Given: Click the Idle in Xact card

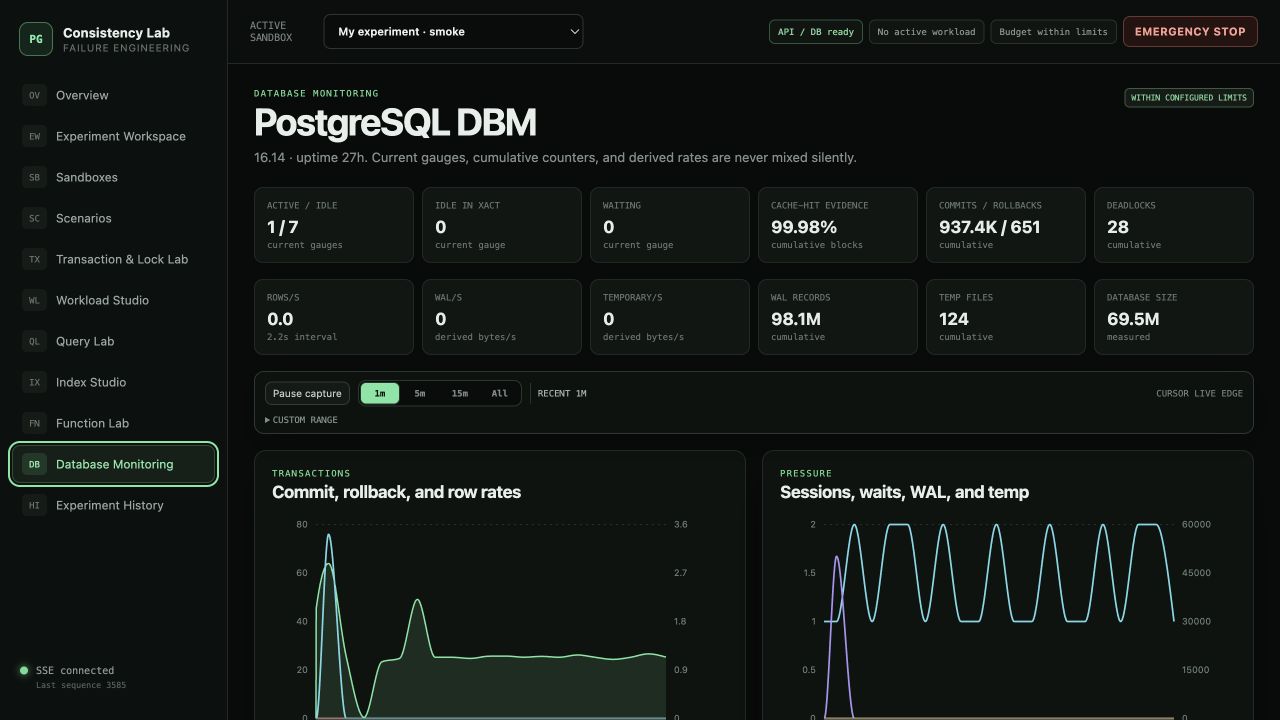Looking at the screenshot, I should tap(502, 225).
